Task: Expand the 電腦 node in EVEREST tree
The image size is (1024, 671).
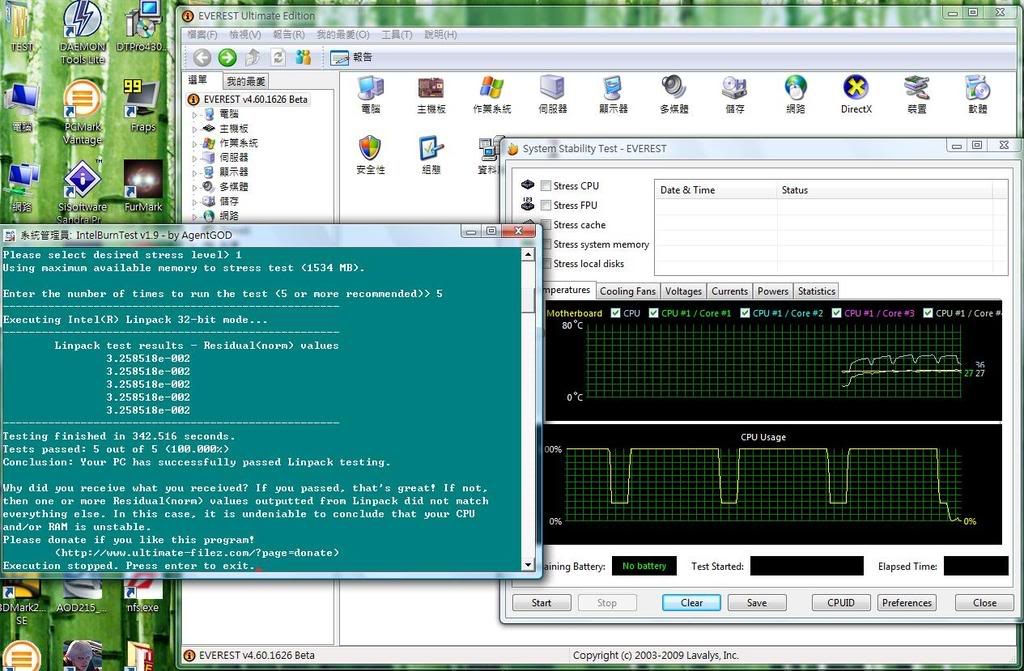Action: [195, 114]
